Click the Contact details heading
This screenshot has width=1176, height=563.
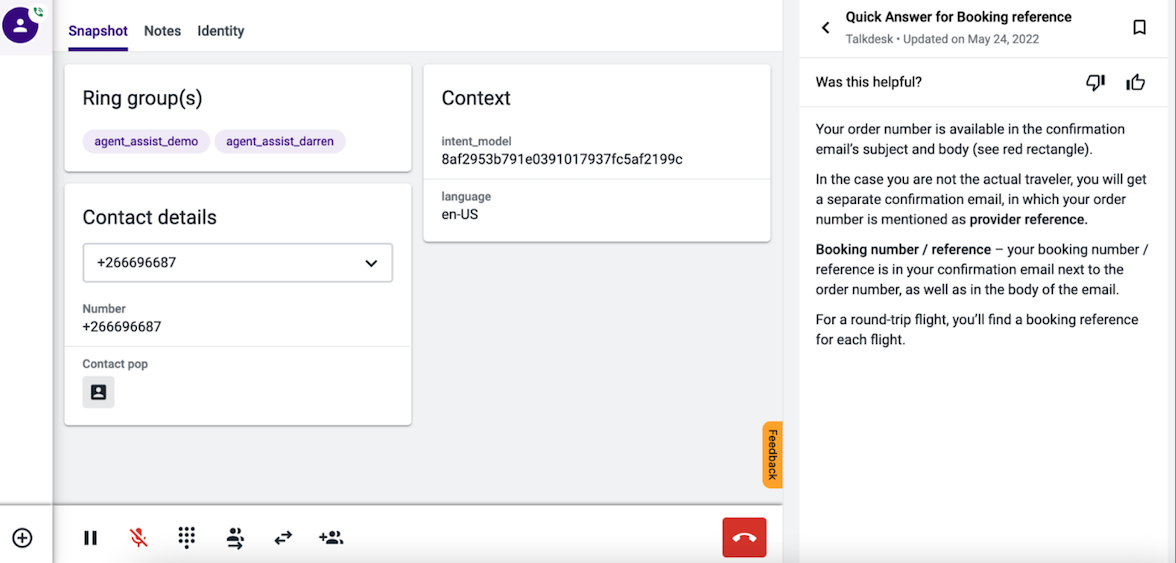149,217
